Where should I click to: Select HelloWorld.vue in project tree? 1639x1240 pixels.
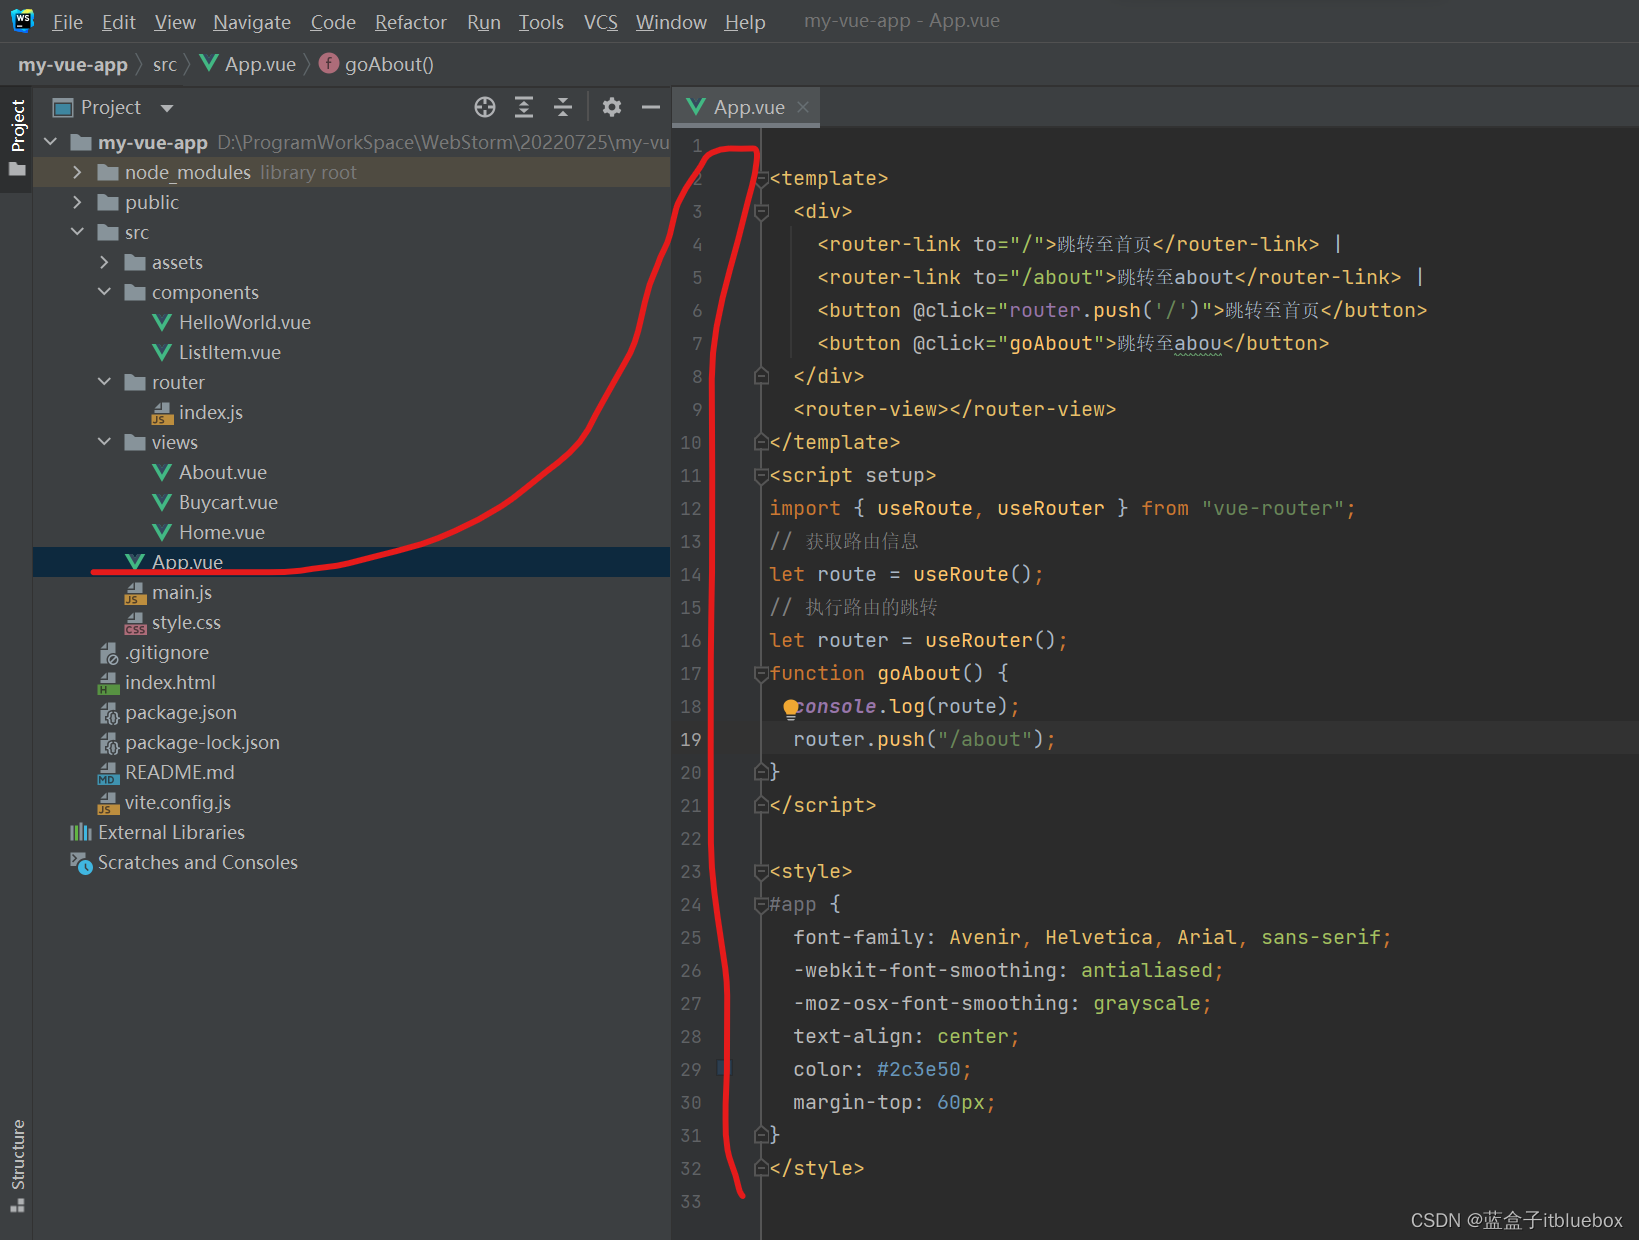[x=245, y=322]
